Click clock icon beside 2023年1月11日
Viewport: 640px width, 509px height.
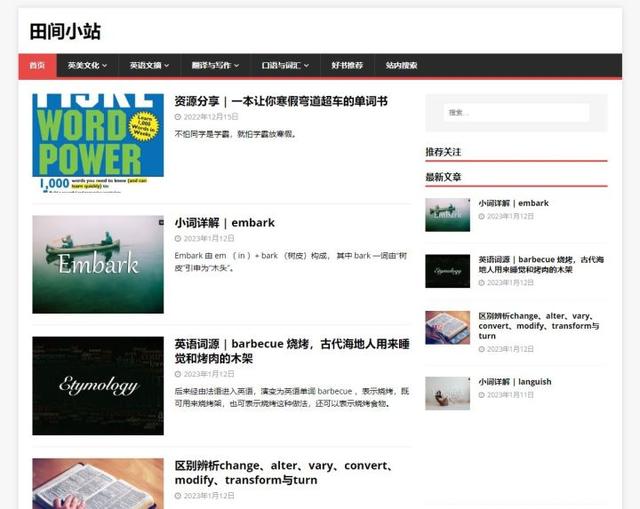coord(482,395)
